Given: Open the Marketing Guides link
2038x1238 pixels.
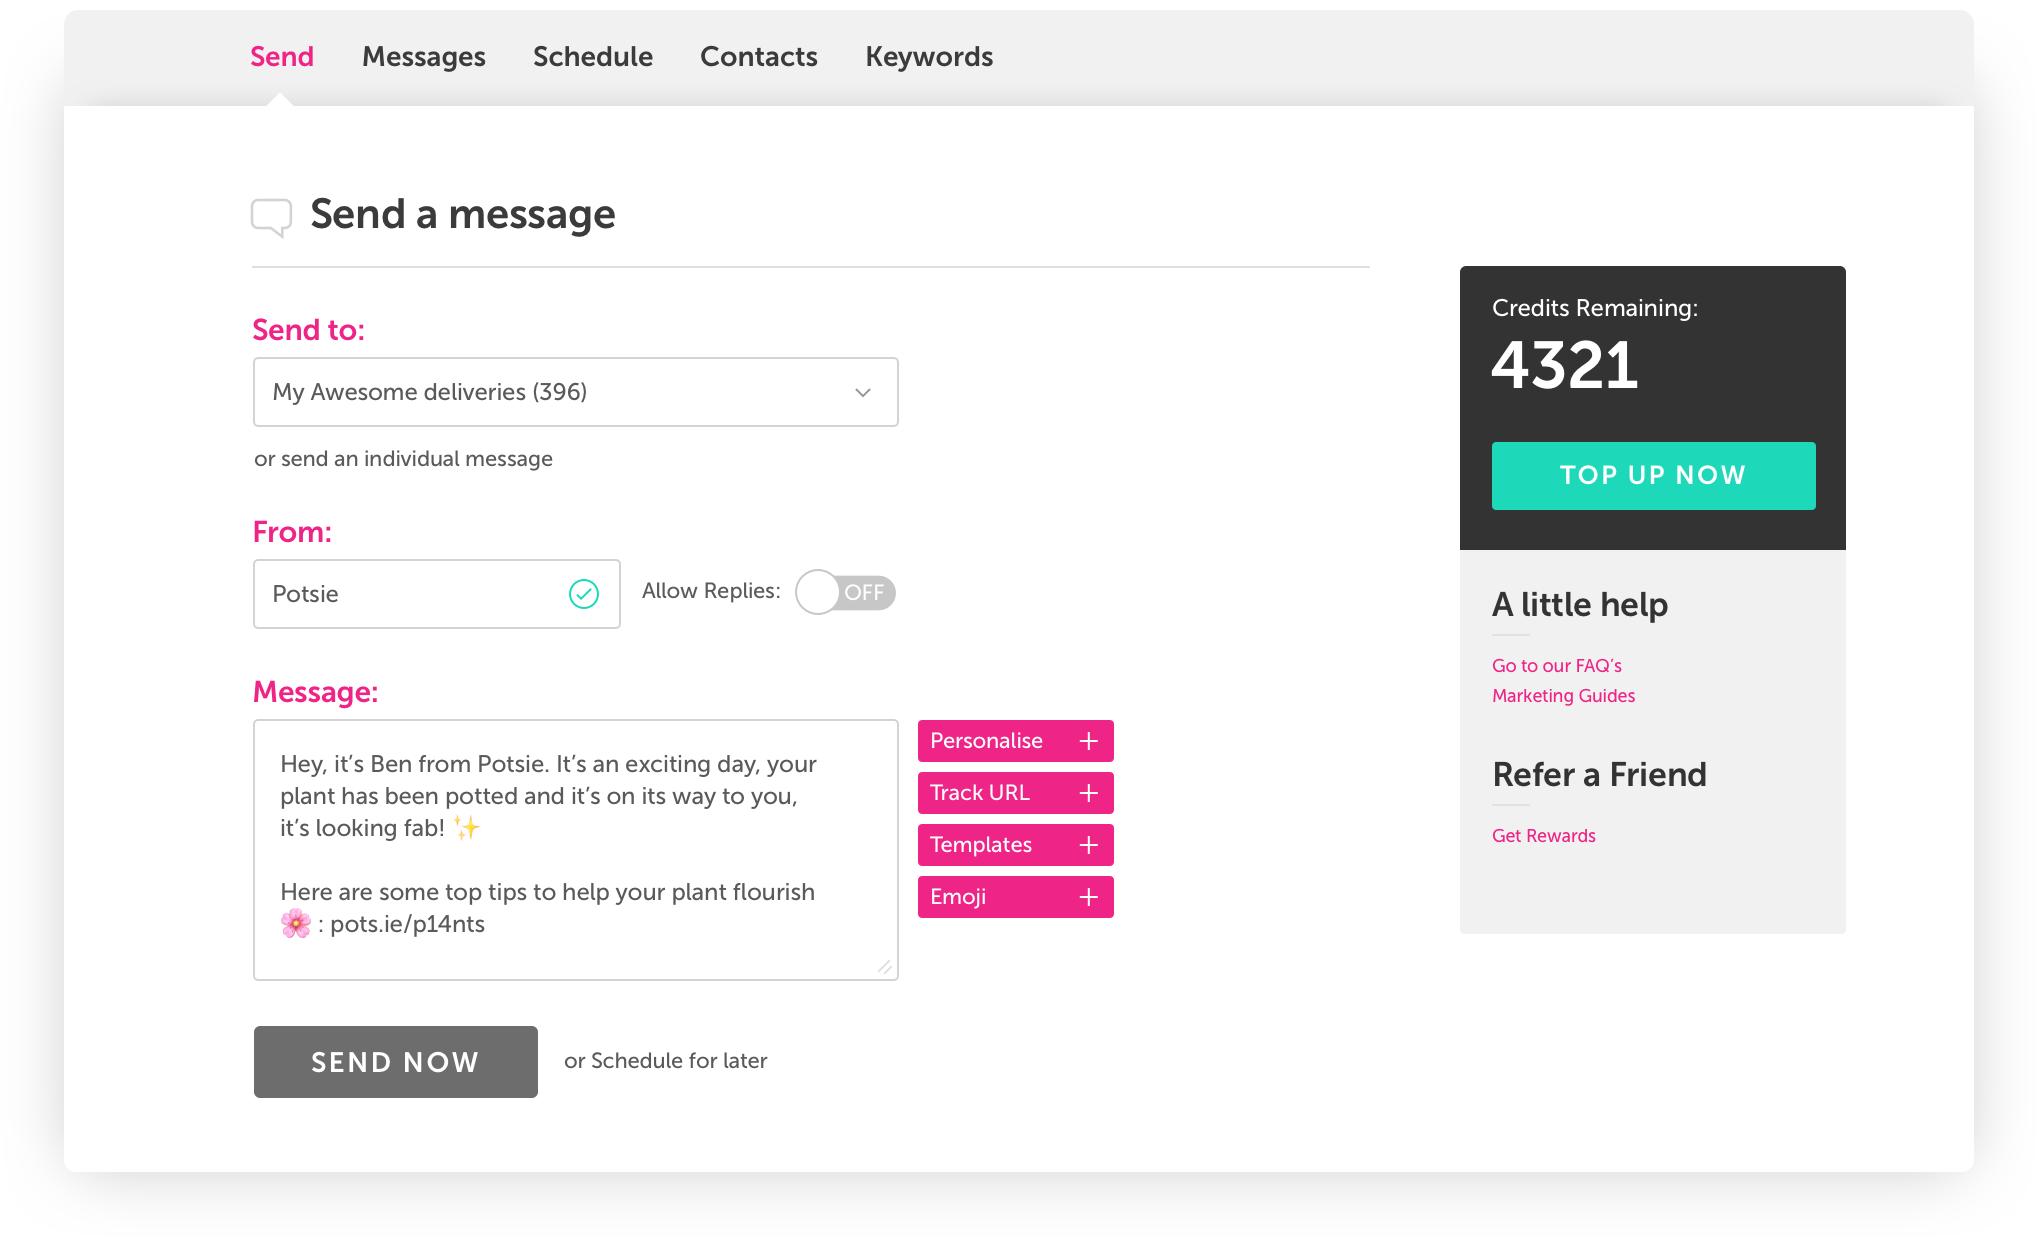Looking at the screenshot, I should pos(1563,695).
